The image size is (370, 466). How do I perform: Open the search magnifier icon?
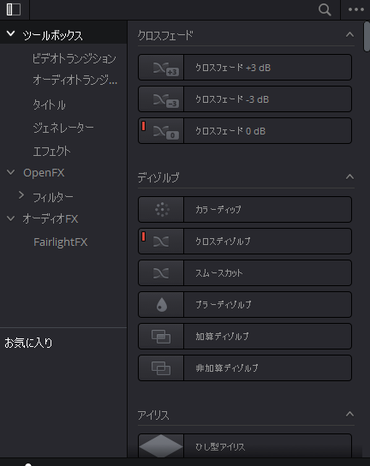click(x=324, y=10)
